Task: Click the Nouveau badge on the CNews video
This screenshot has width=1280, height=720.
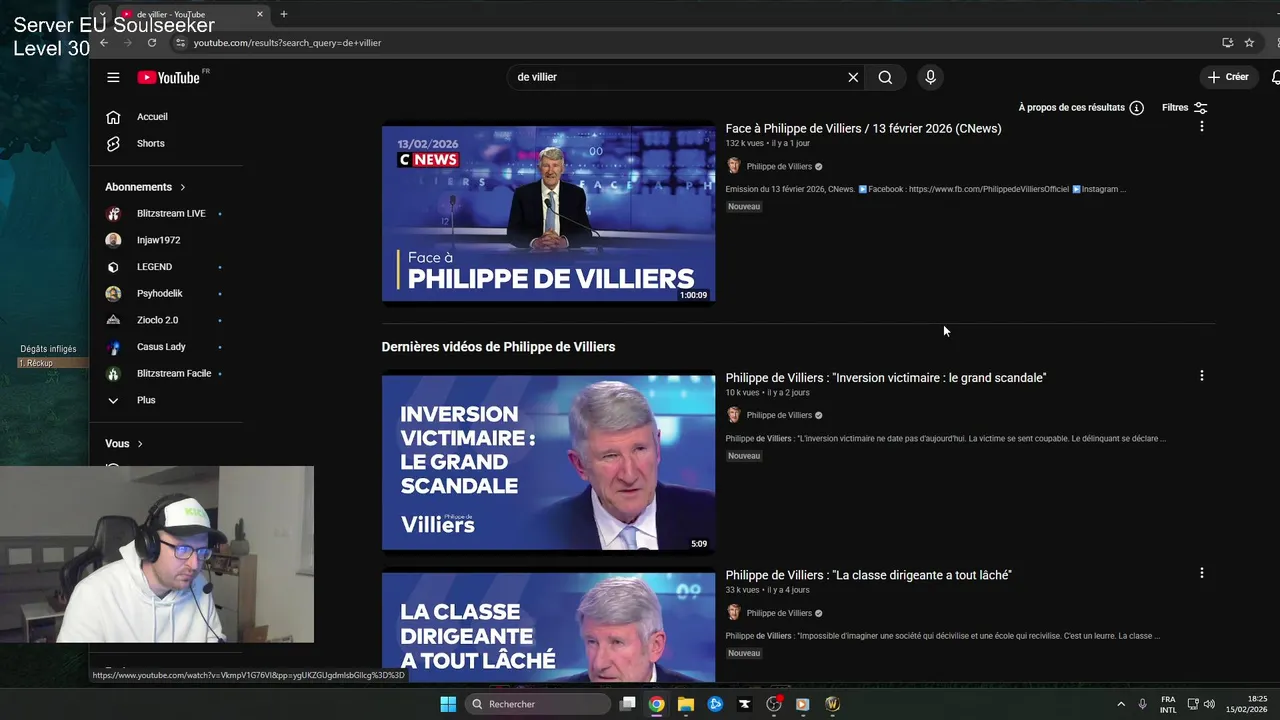Action: click(x=744, y=206)
